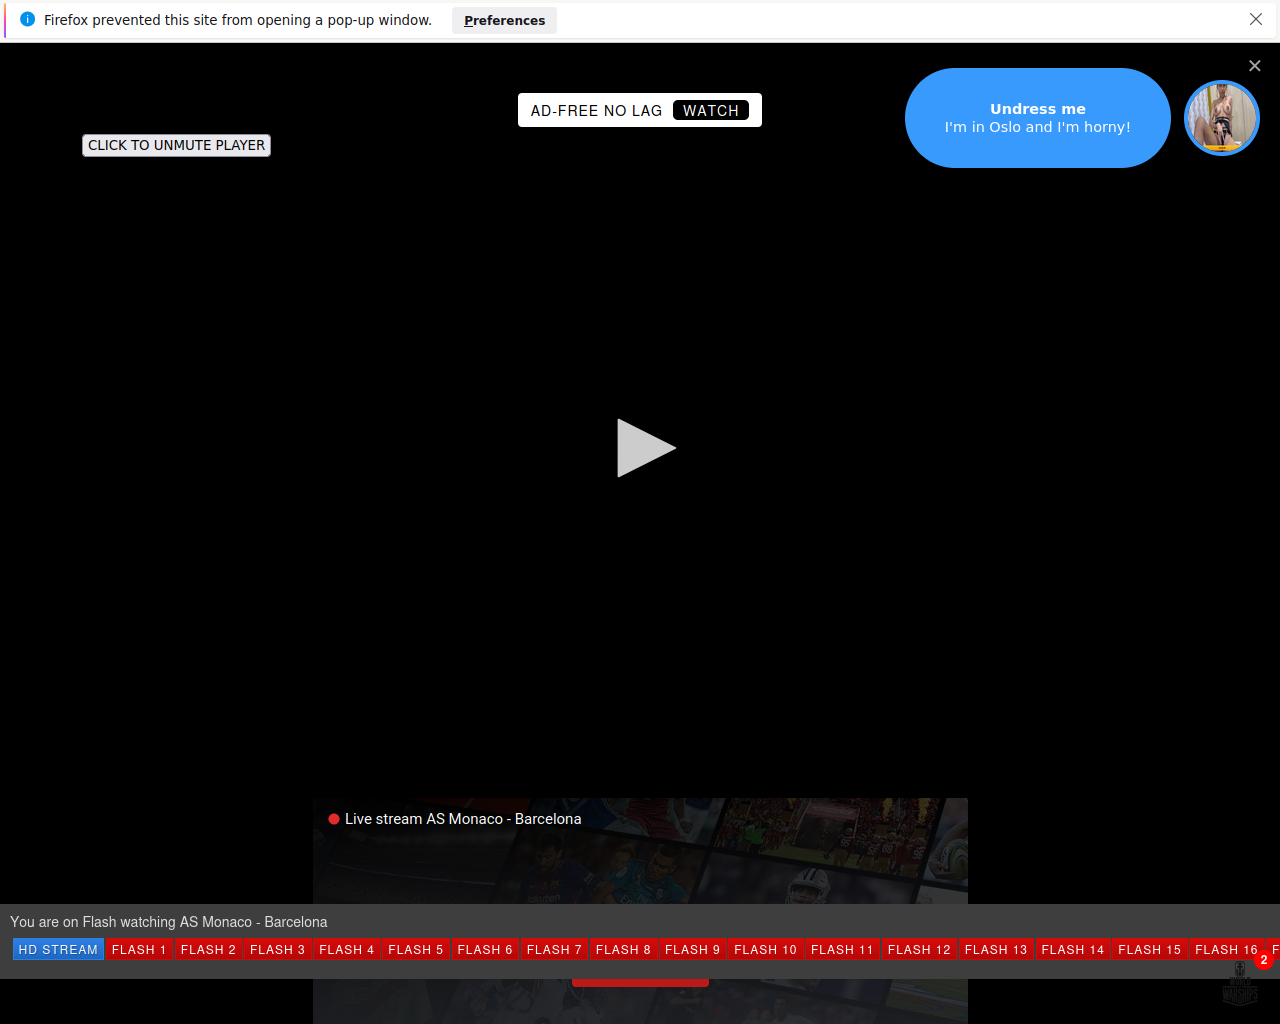Close the Firefox pop-up notification bar
The image size is (1280, 1024).
click(x=1256, y=19)
